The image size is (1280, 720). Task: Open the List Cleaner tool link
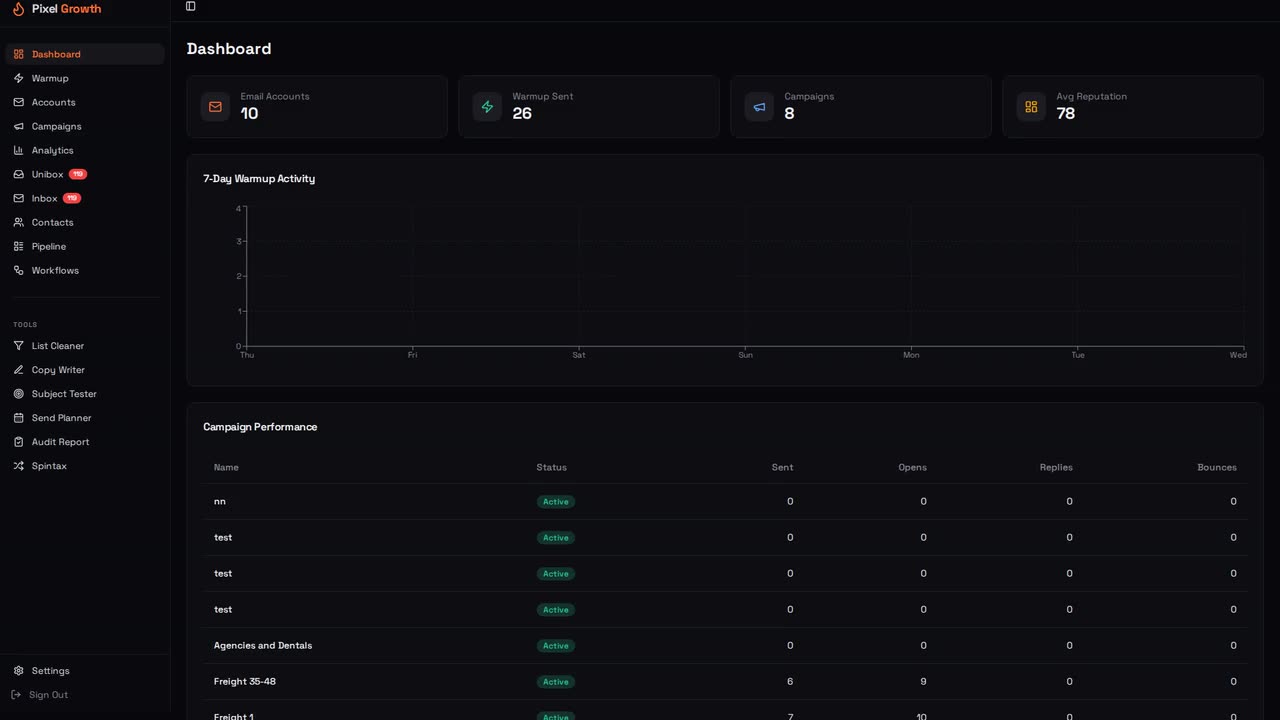point(85,346)
